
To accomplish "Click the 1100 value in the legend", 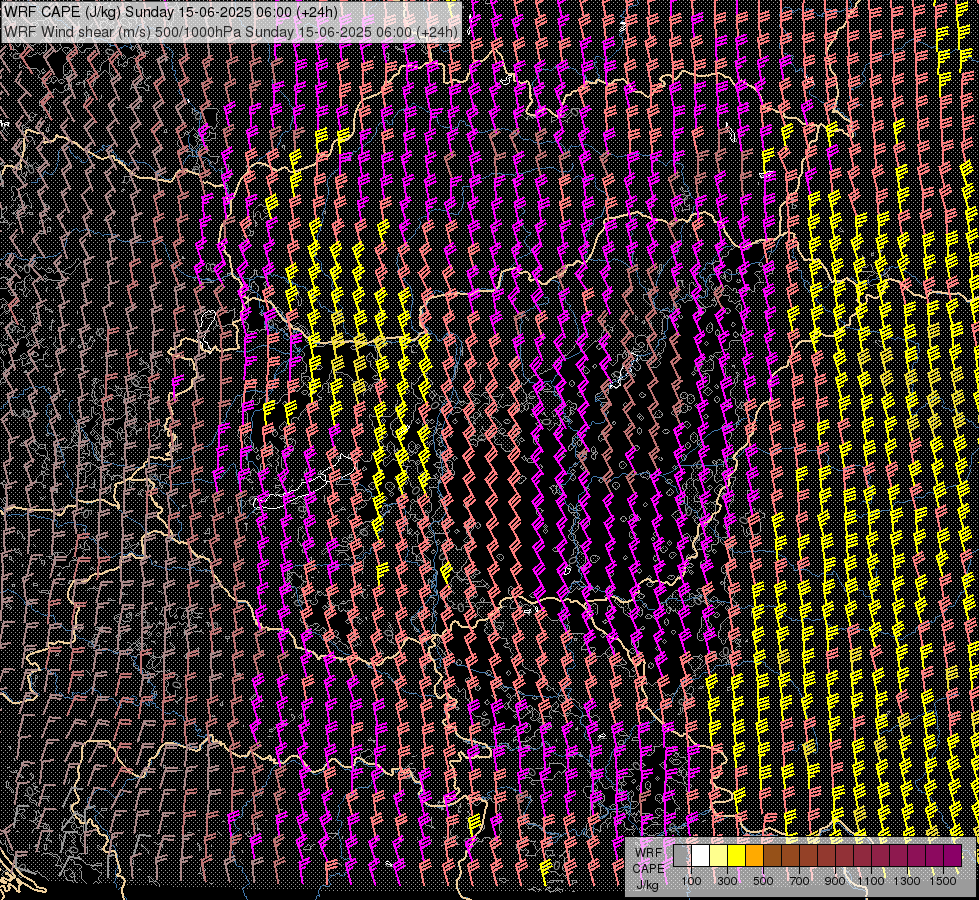I will (x=871, y=881).
